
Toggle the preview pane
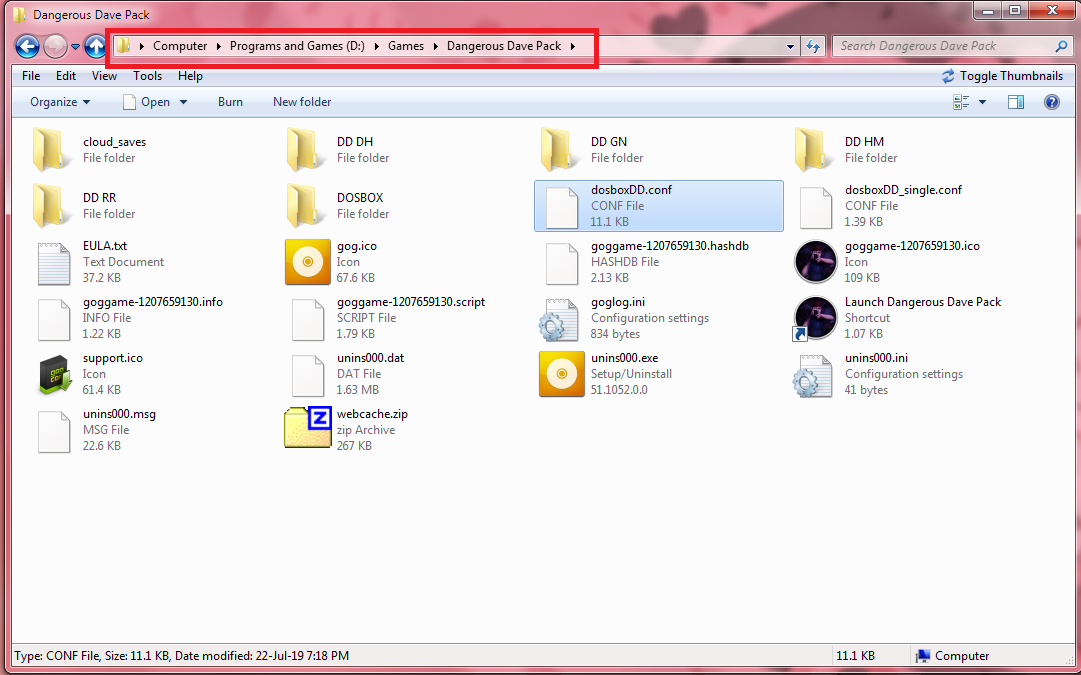click(1016, 102)
